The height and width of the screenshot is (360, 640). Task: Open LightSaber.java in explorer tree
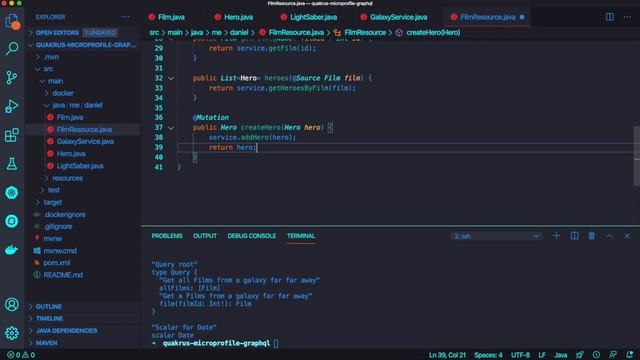click(x=83, y=166)
